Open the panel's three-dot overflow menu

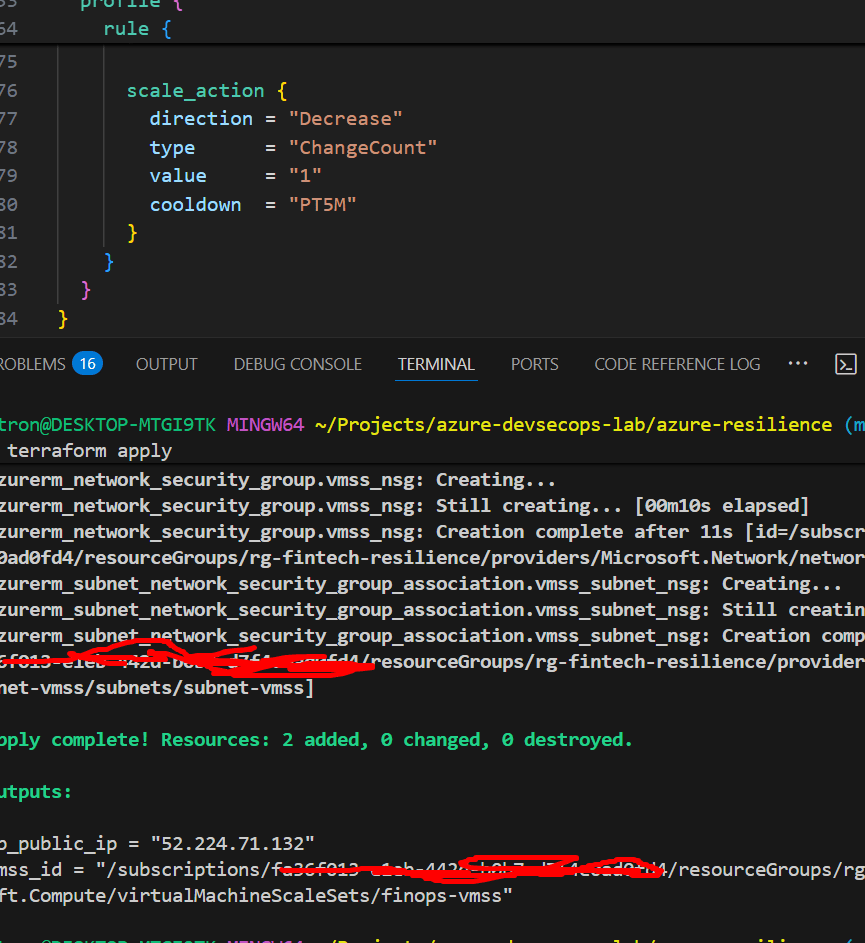pyautogui.click(x=798, y=364)
